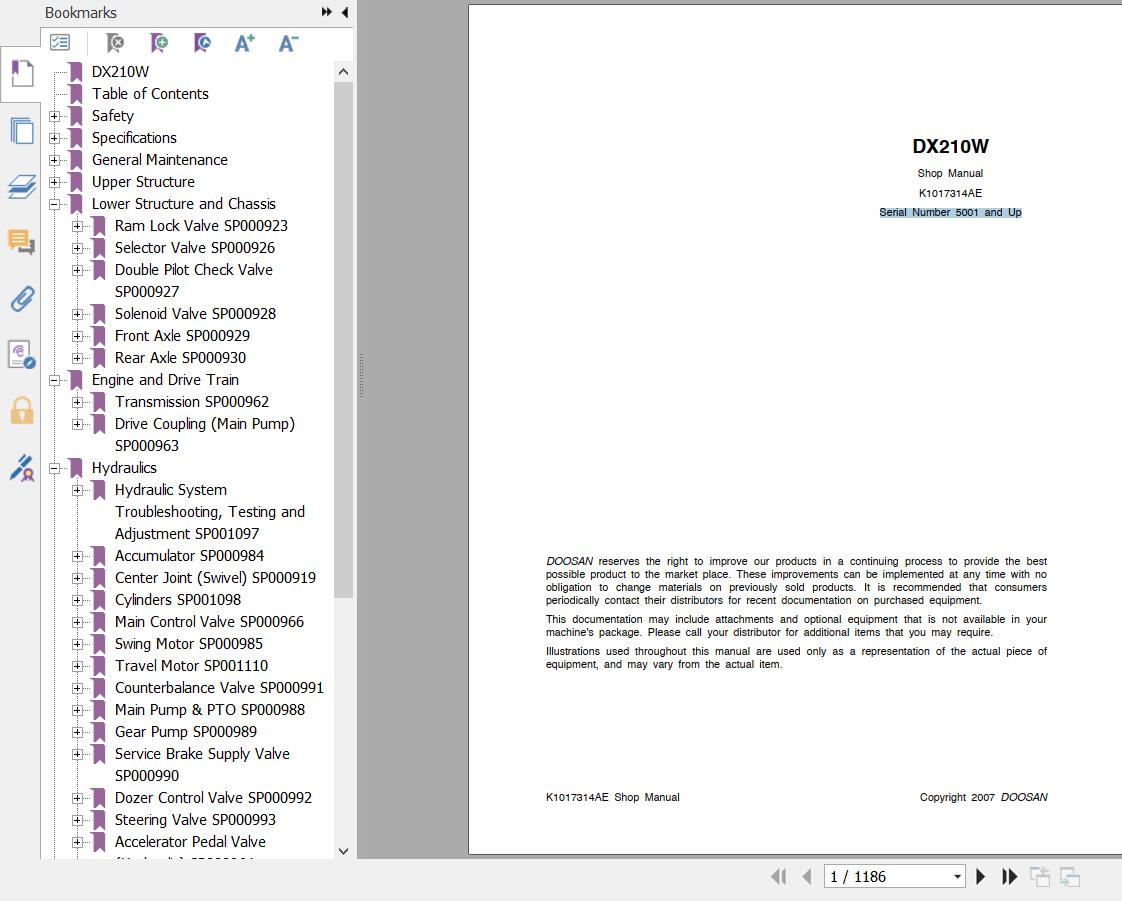Image resolution: width=1122 pixels, height=901 pixels.
Task: Click the delete bookmark icon
Action: [114, 43]
